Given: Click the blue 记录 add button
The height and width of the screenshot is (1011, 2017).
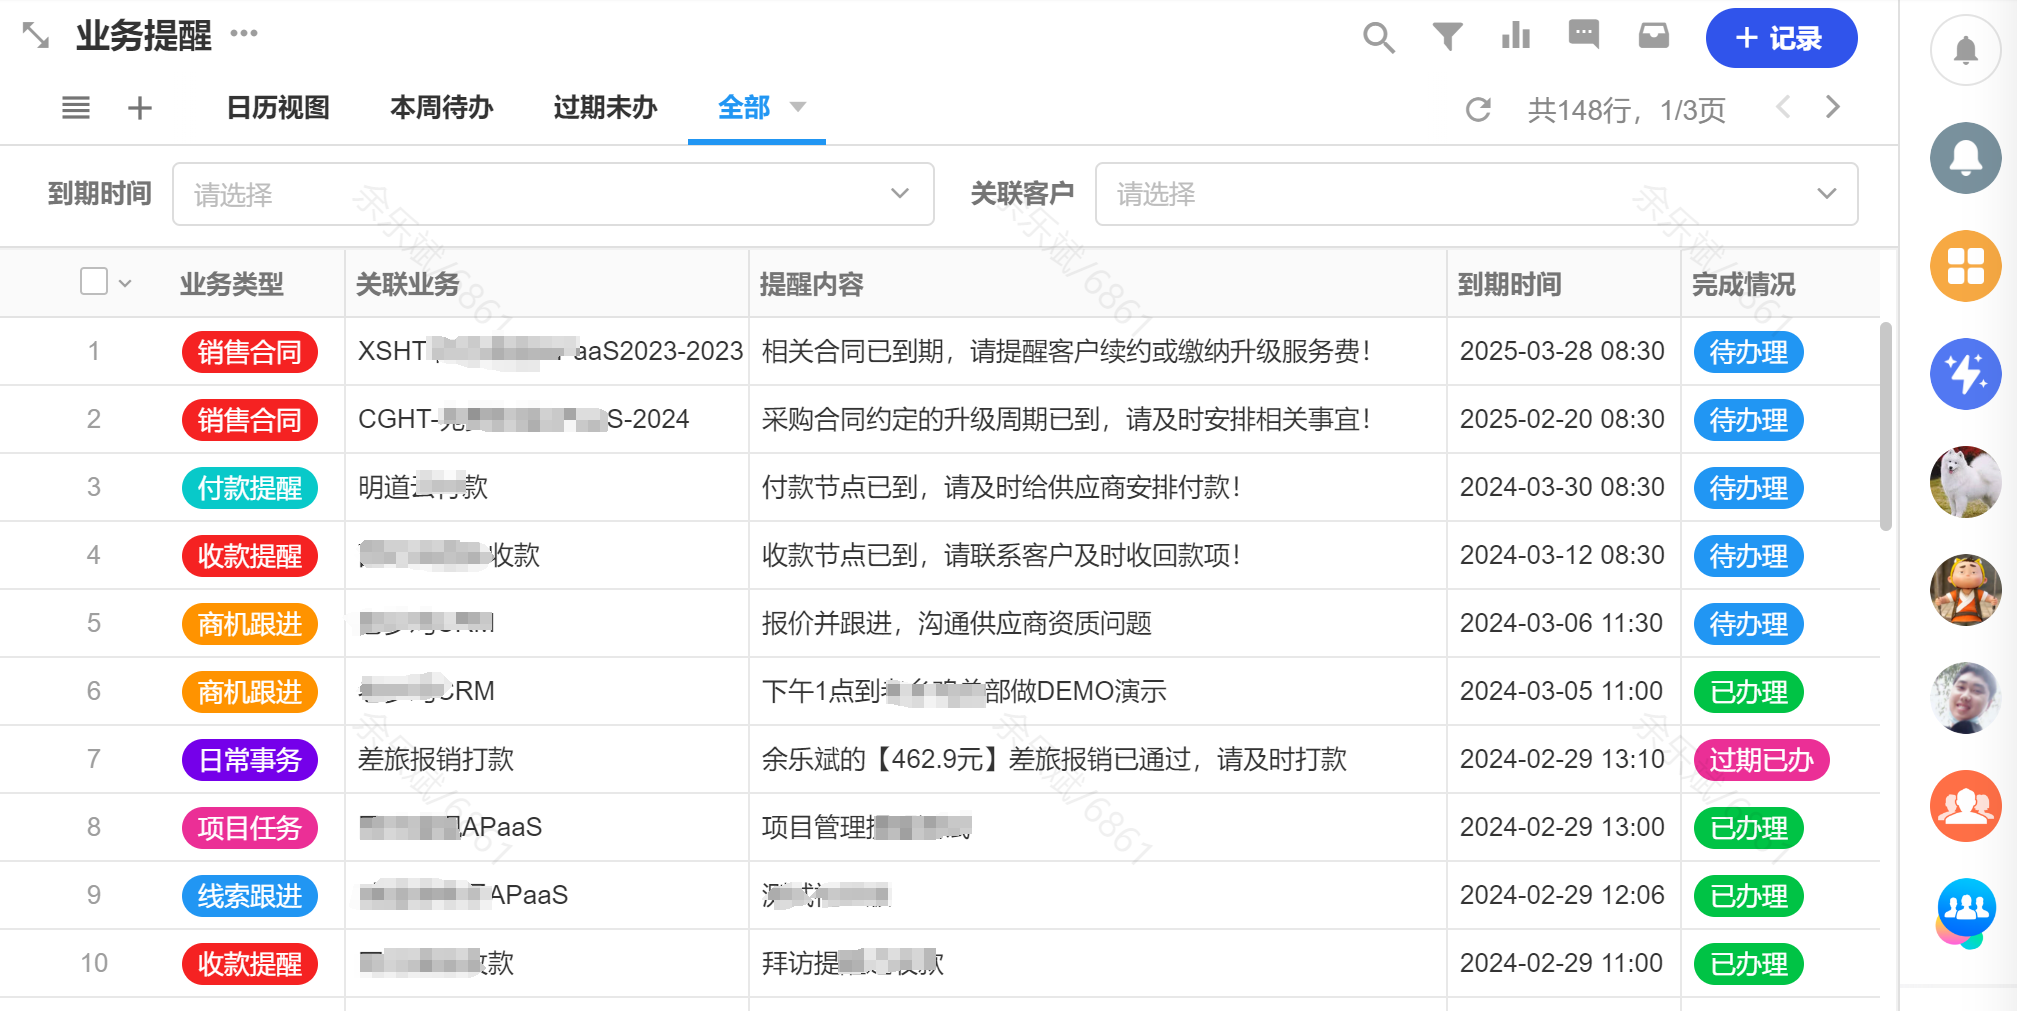Looking at the screenshot, I should pyautogui.click(x=1781, y=38).
